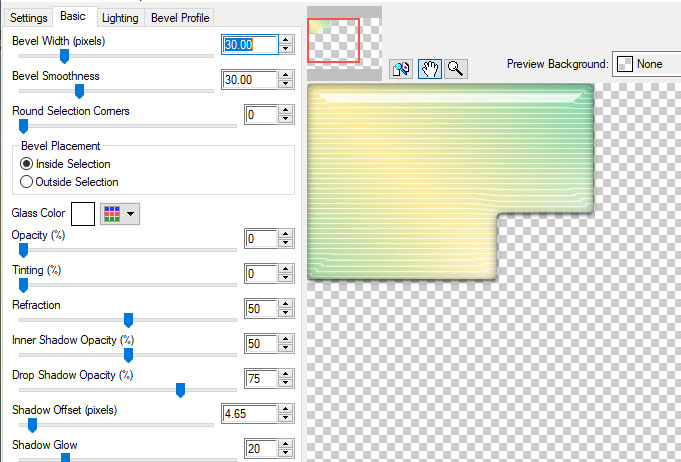Increase Refraction value using up arrow
The height and width of the screenshot is (462, 681).
tap(286, 304)
